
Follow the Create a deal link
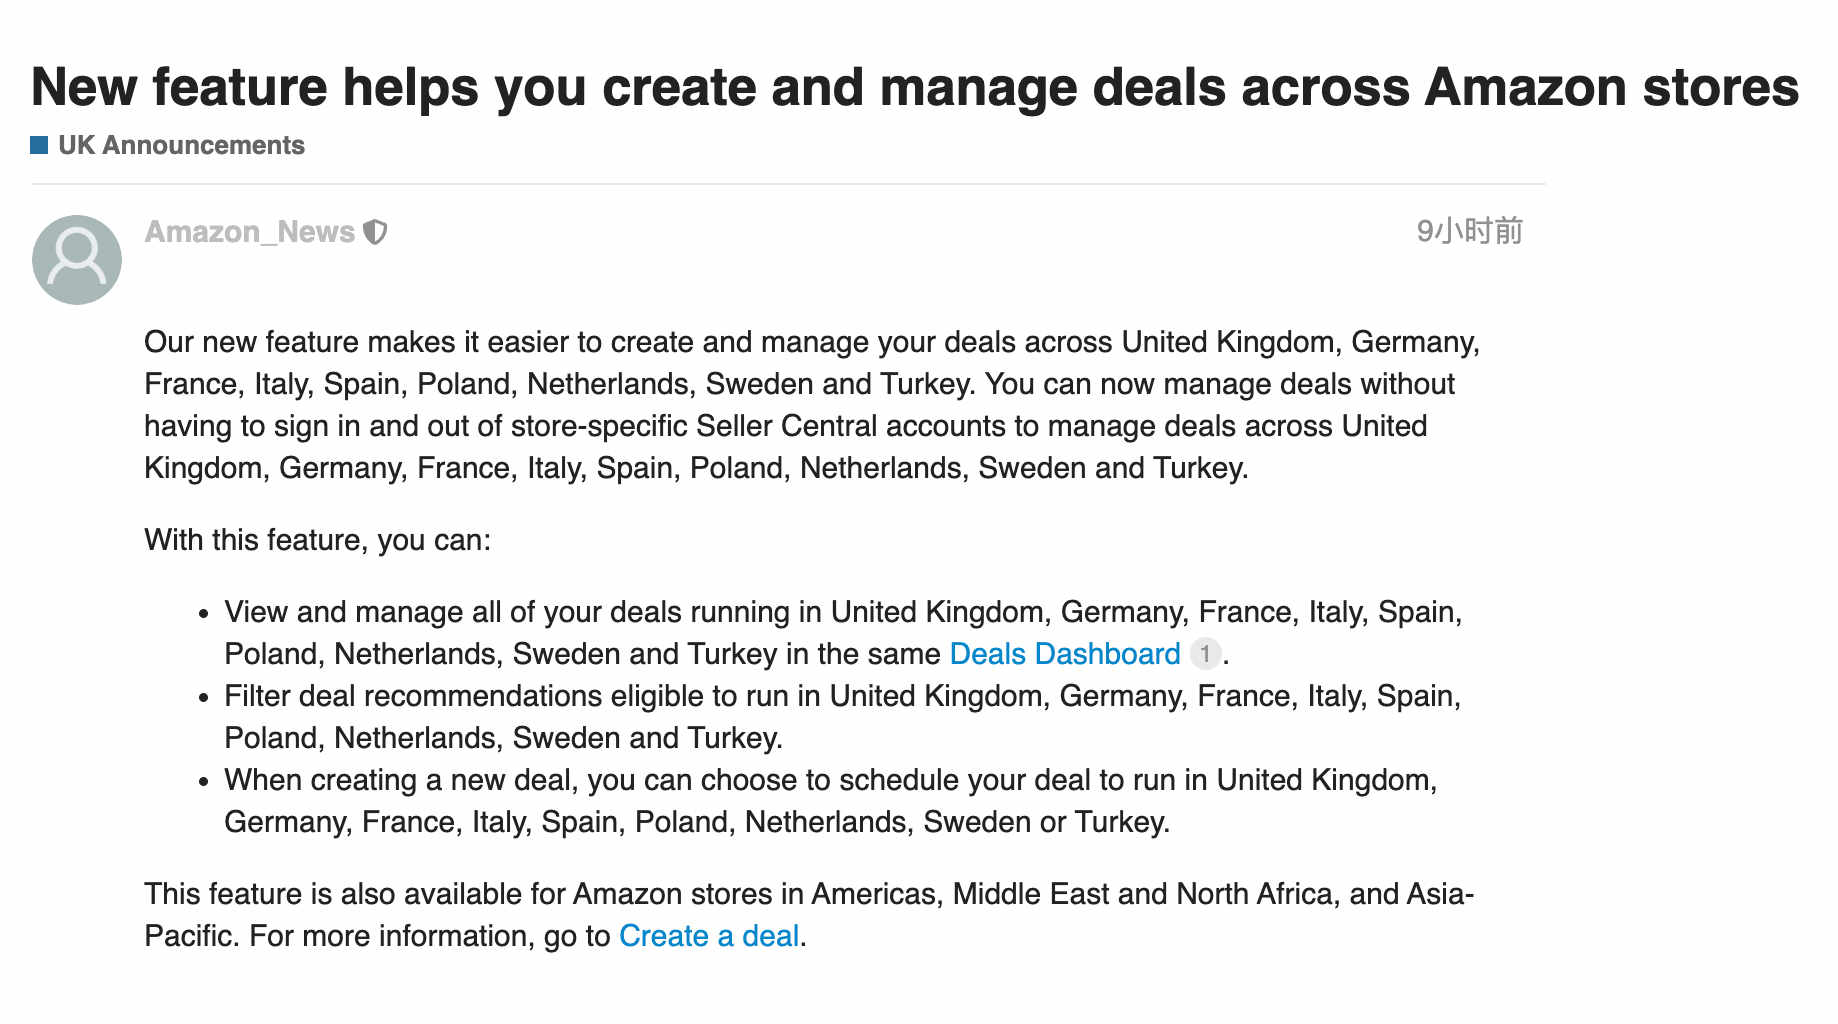coord(709,936)
